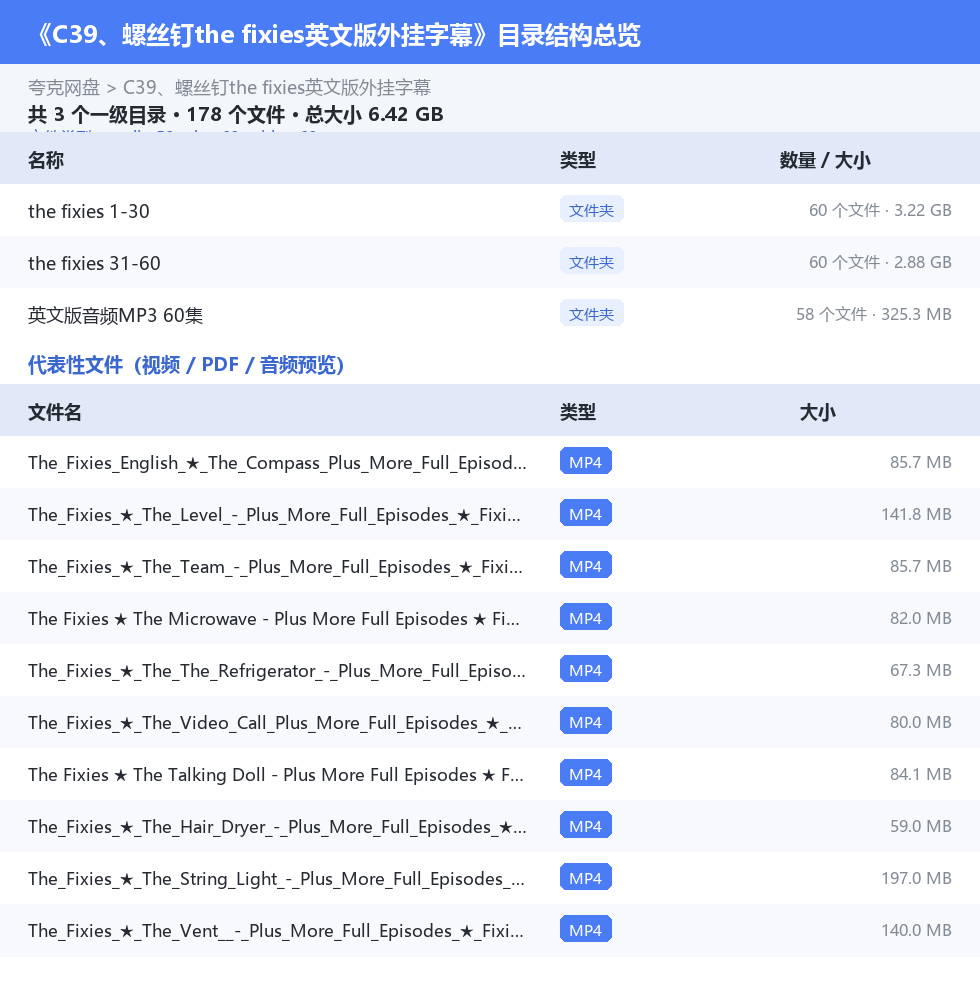This screenshot has height=988, width=980.
Task: Click the page title about C39 the fixies
Action: coord(337,35)
